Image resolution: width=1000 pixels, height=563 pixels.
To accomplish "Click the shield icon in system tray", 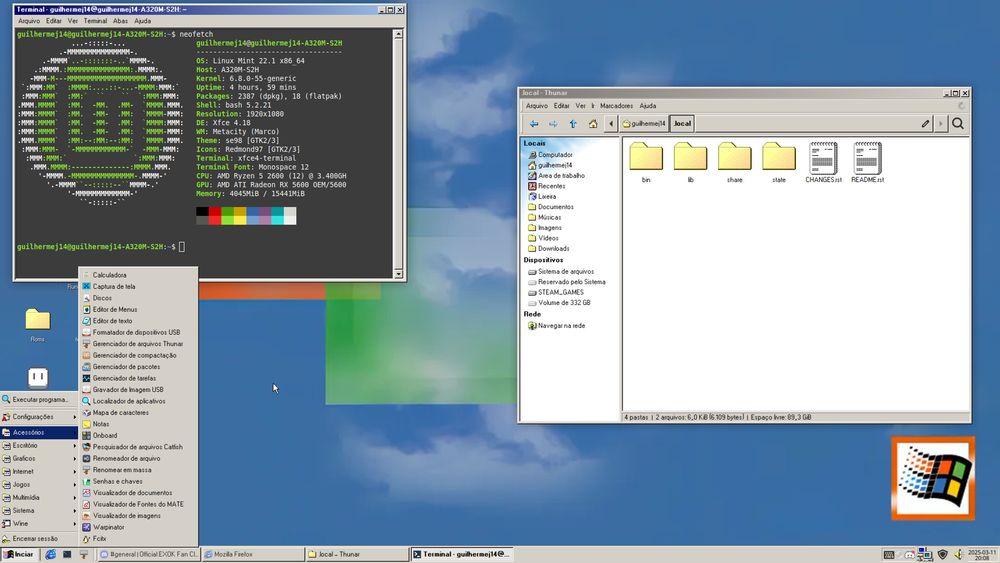I will (x=942, y=554).
